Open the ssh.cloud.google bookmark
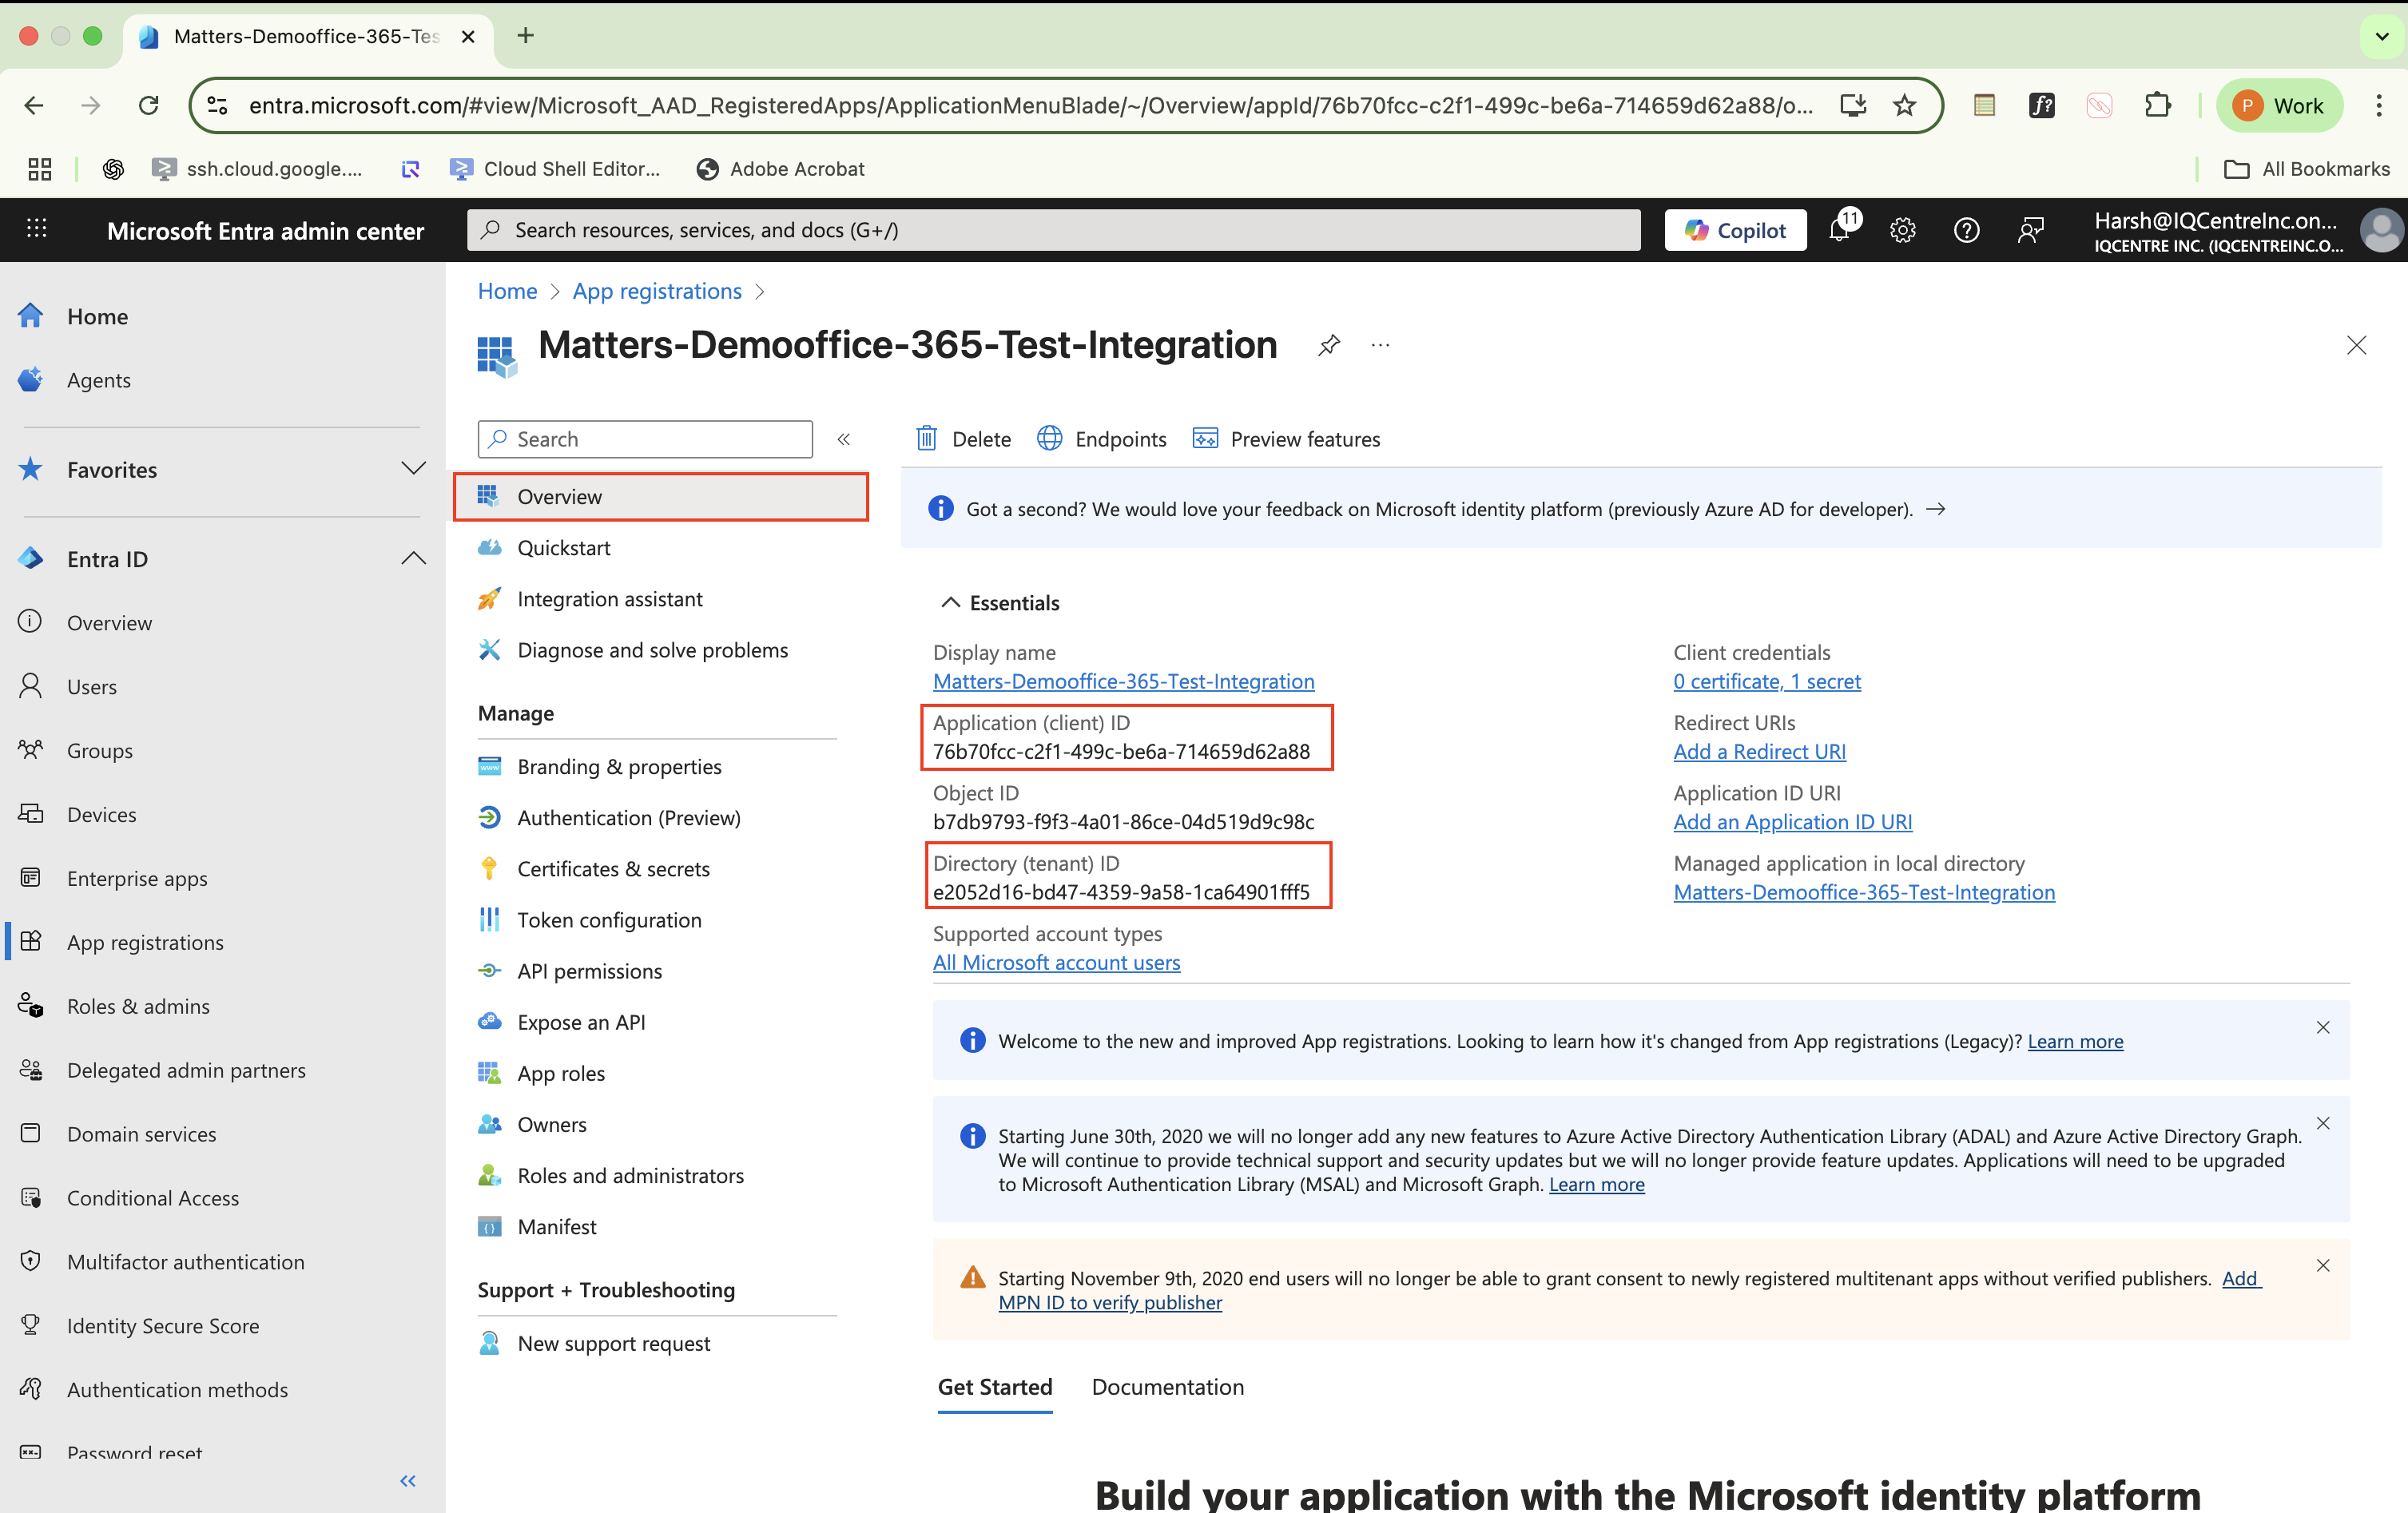 click(257, 169)
